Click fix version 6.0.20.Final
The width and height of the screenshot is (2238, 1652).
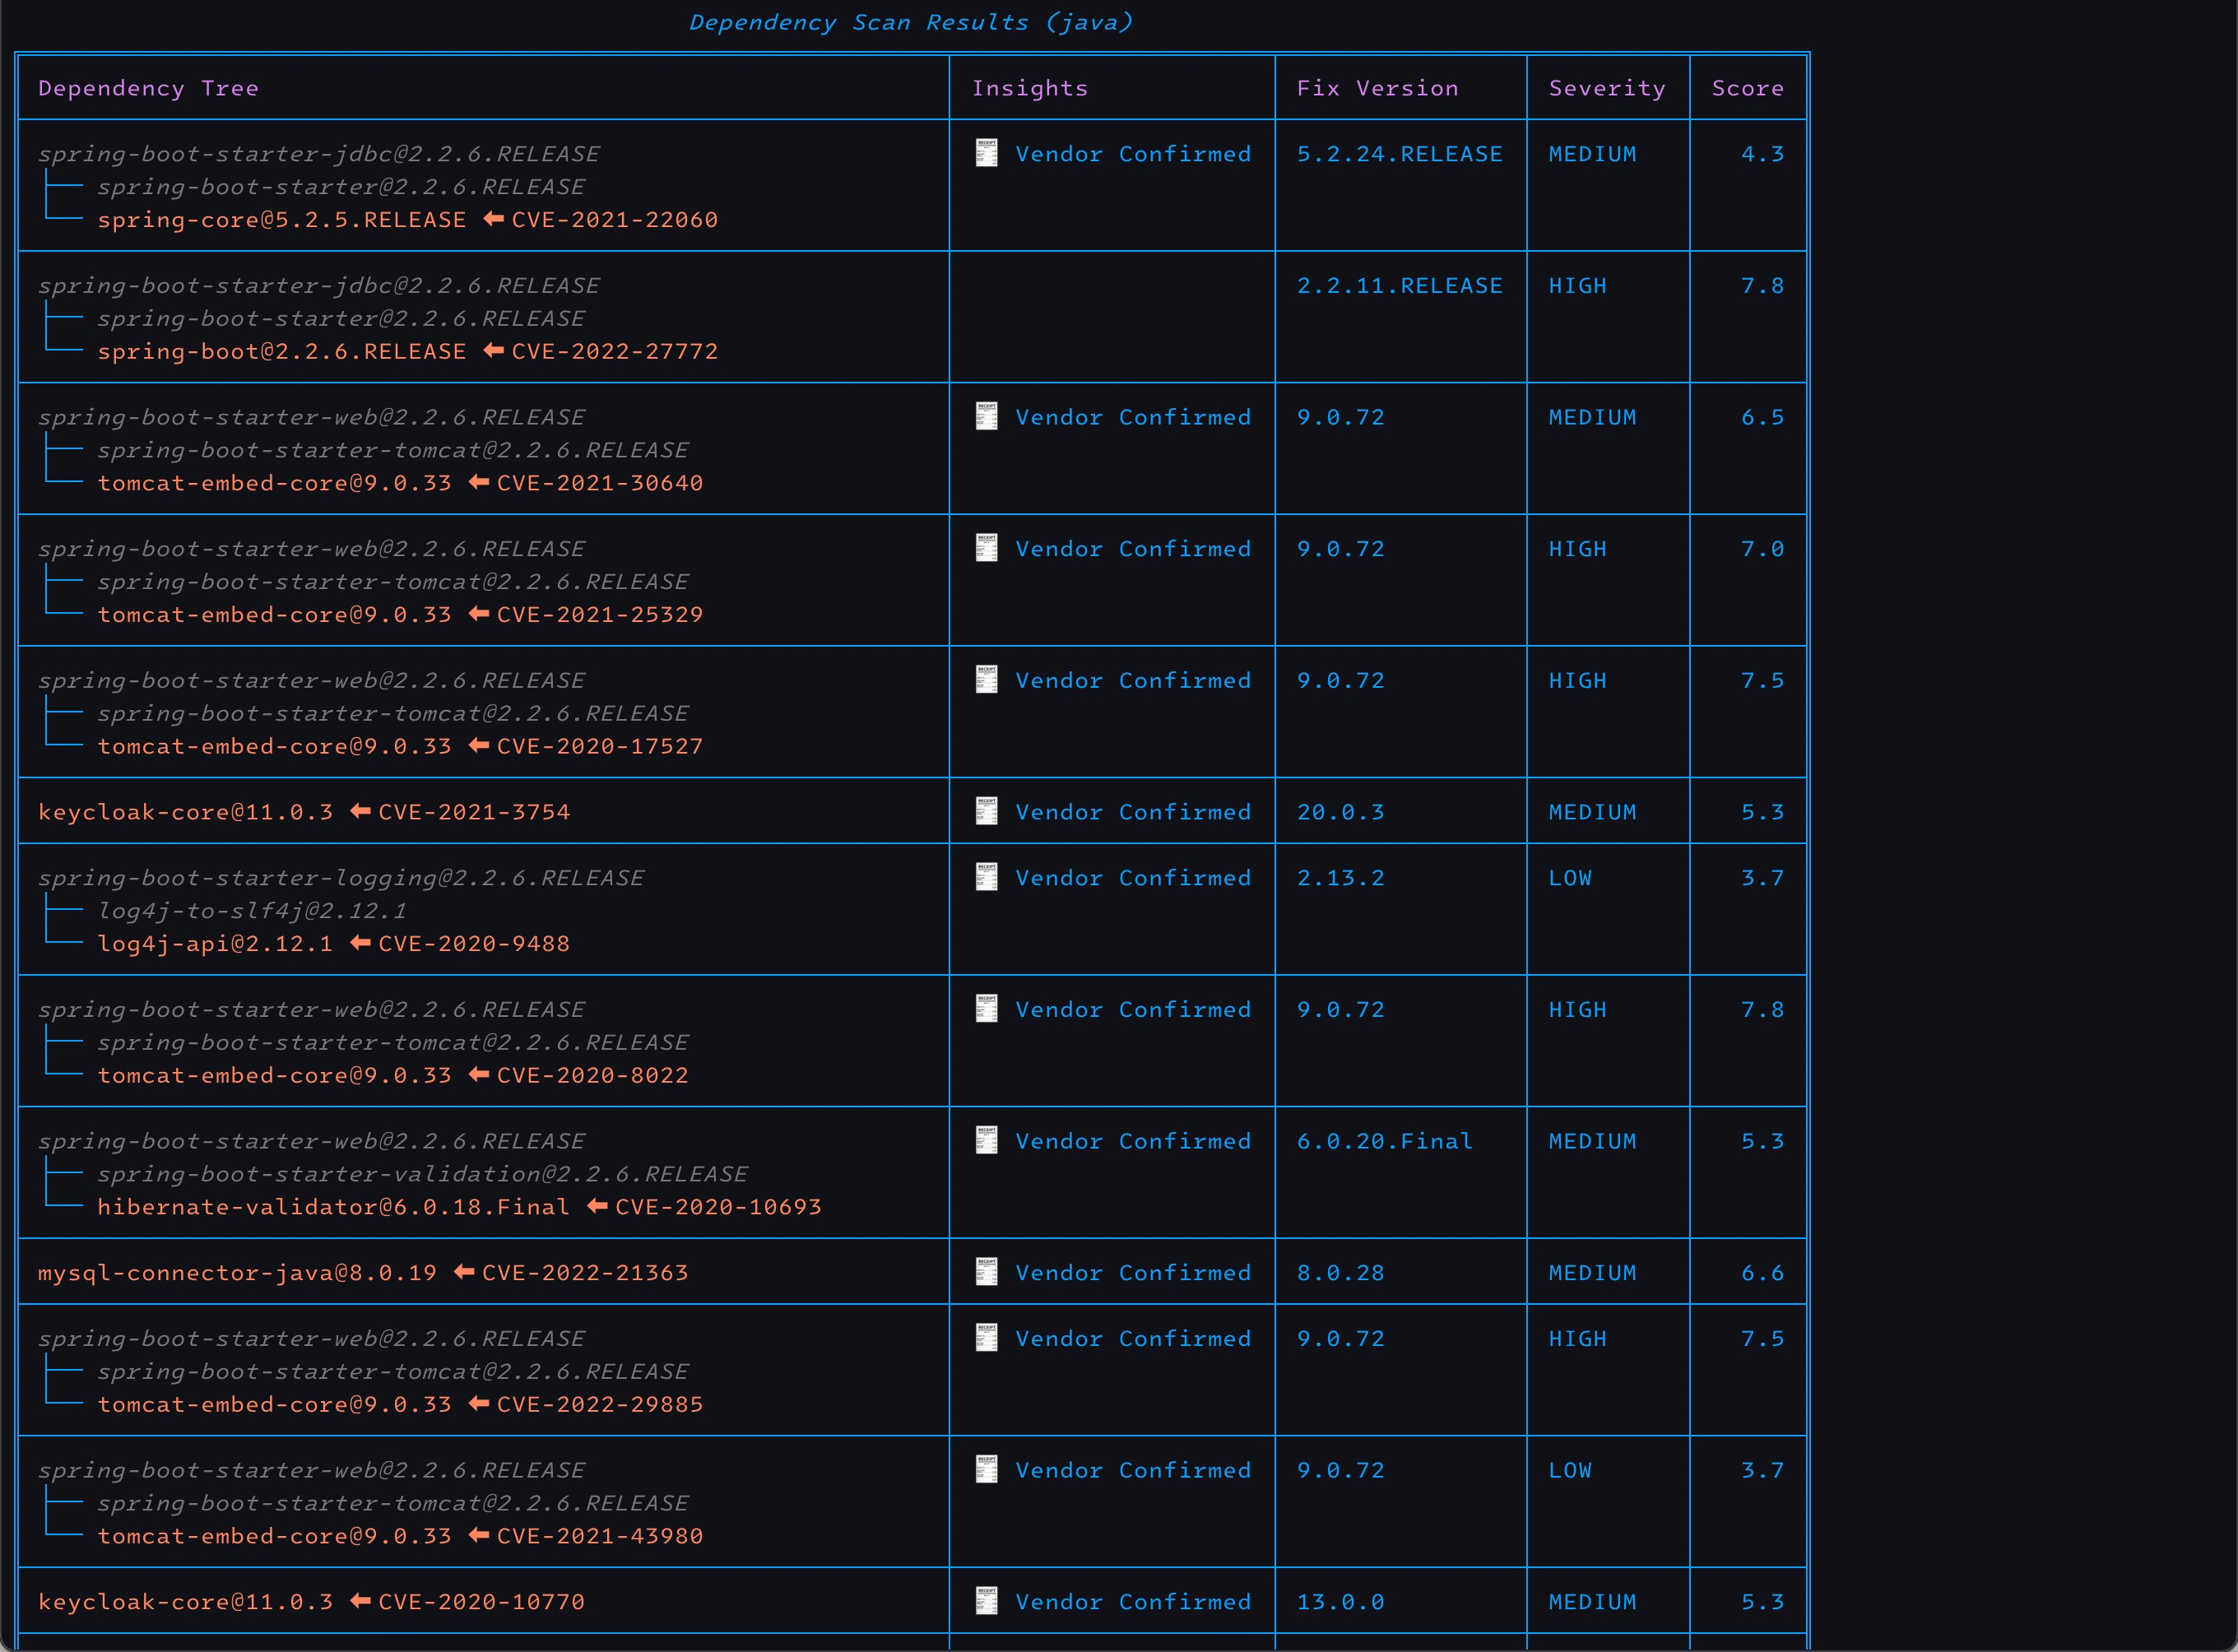[x=1384, y=1141]
